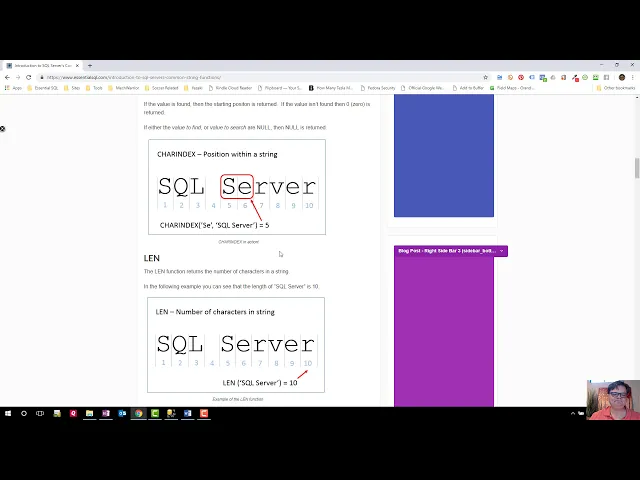Open the pink Q app in taskbar
The width and height of the screenshot is (640, 480).
(73, 413)
